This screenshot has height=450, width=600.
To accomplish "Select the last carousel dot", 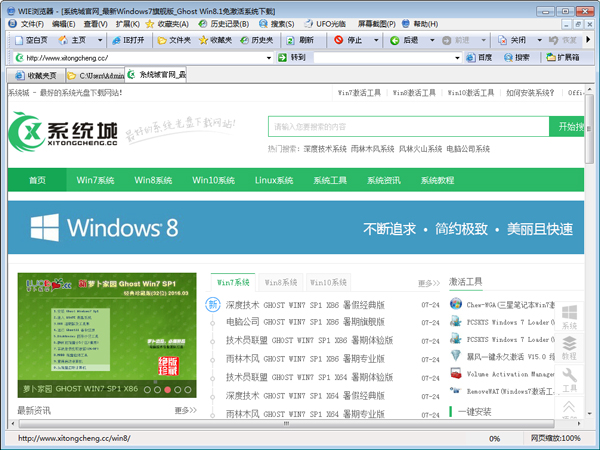I will click(188, 390).
